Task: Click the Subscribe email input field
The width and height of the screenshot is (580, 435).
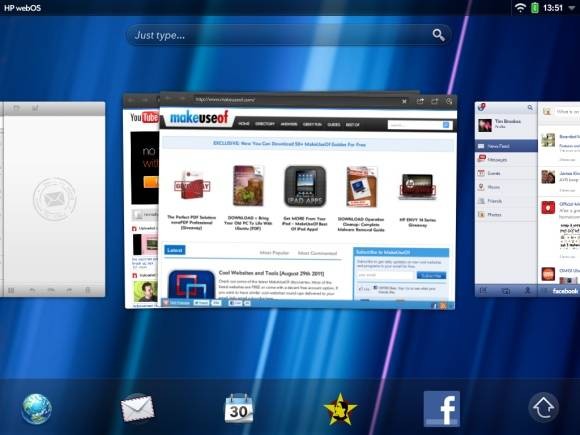Action: 385,275
